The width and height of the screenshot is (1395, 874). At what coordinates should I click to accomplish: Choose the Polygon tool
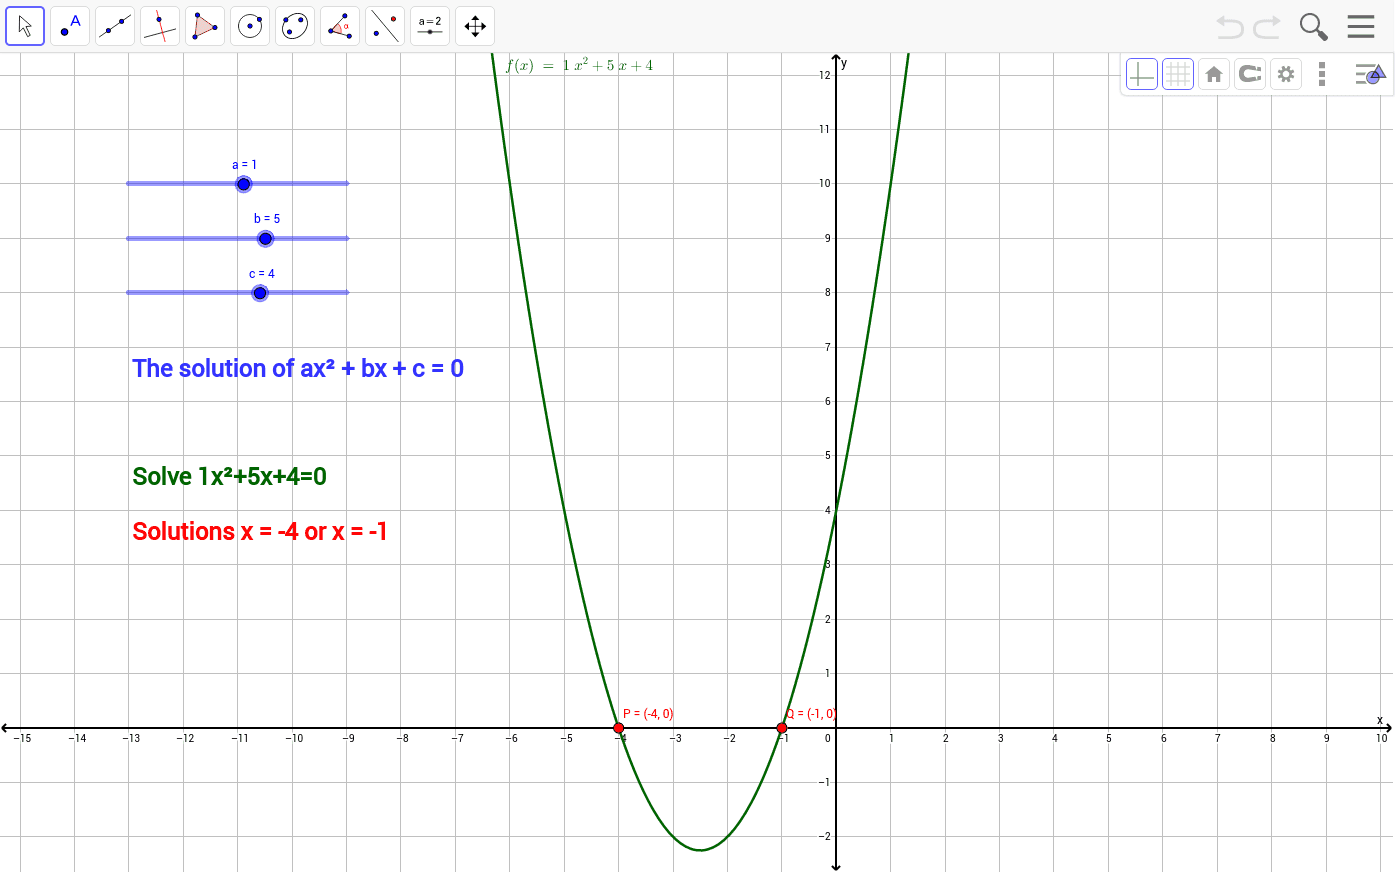point(204,25)
